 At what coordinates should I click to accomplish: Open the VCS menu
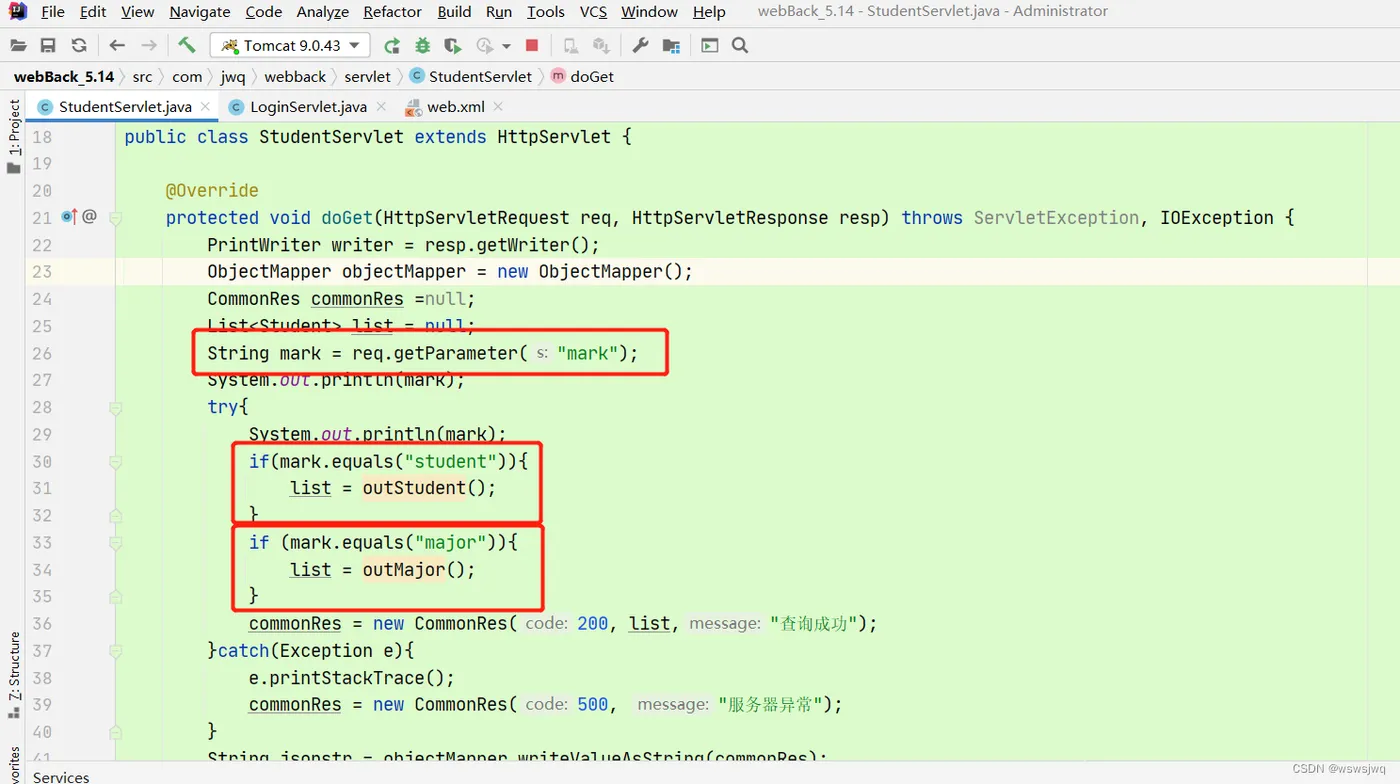pyautogui.click(x=593, y=12)
